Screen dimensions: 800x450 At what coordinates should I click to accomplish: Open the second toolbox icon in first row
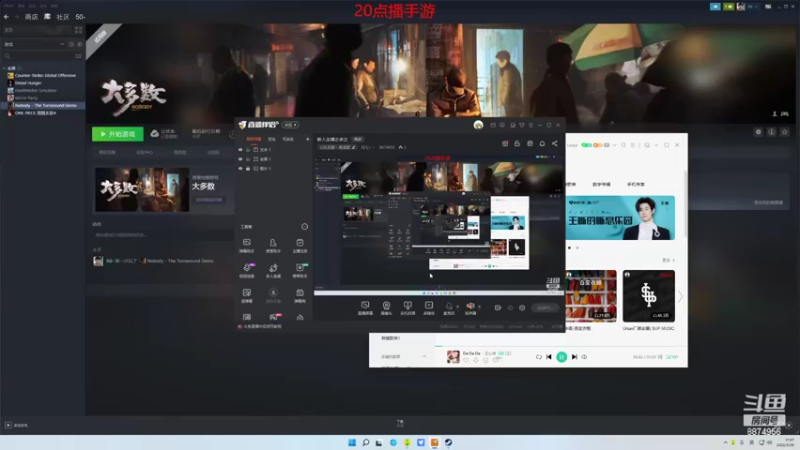click(x=273, y=245)
